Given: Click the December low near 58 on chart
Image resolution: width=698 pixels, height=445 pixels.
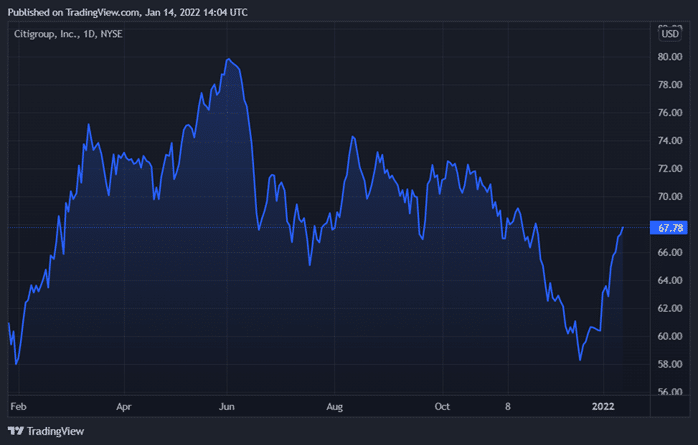Looking at the screenshot, I should [580, 360].
